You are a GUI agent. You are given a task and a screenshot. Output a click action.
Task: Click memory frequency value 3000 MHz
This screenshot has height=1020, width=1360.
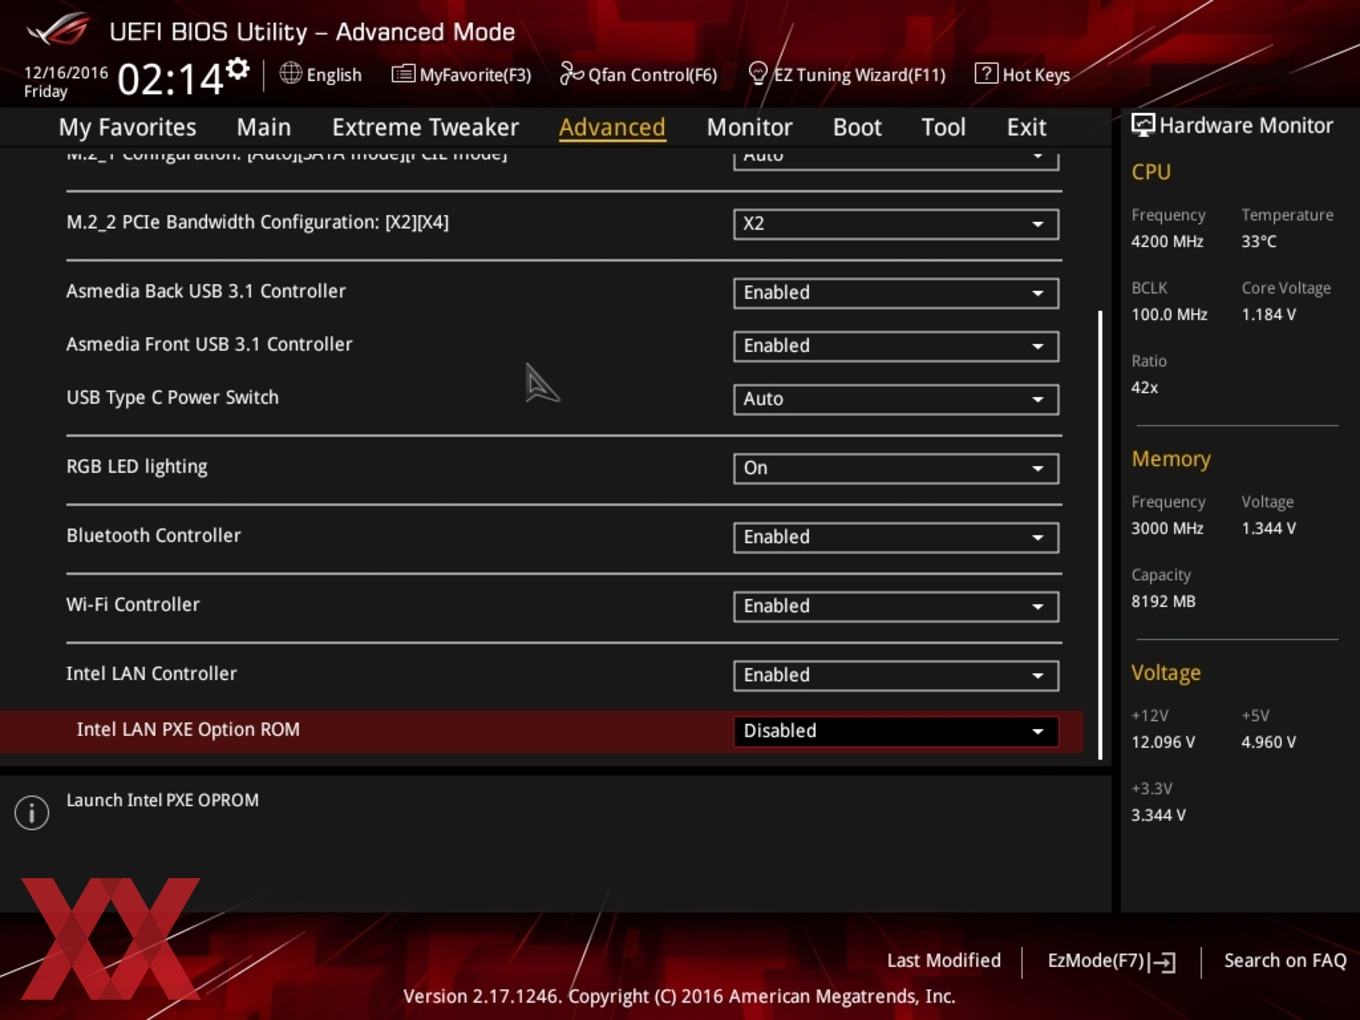point(1167,528)
